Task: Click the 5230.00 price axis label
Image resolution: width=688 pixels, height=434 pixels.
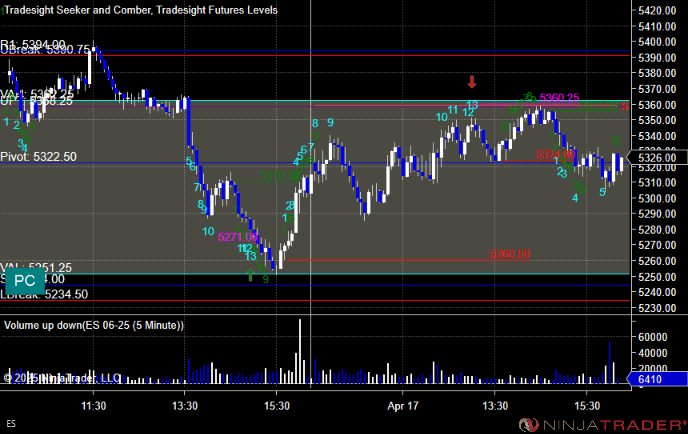Action: click(x=657, y=308)
